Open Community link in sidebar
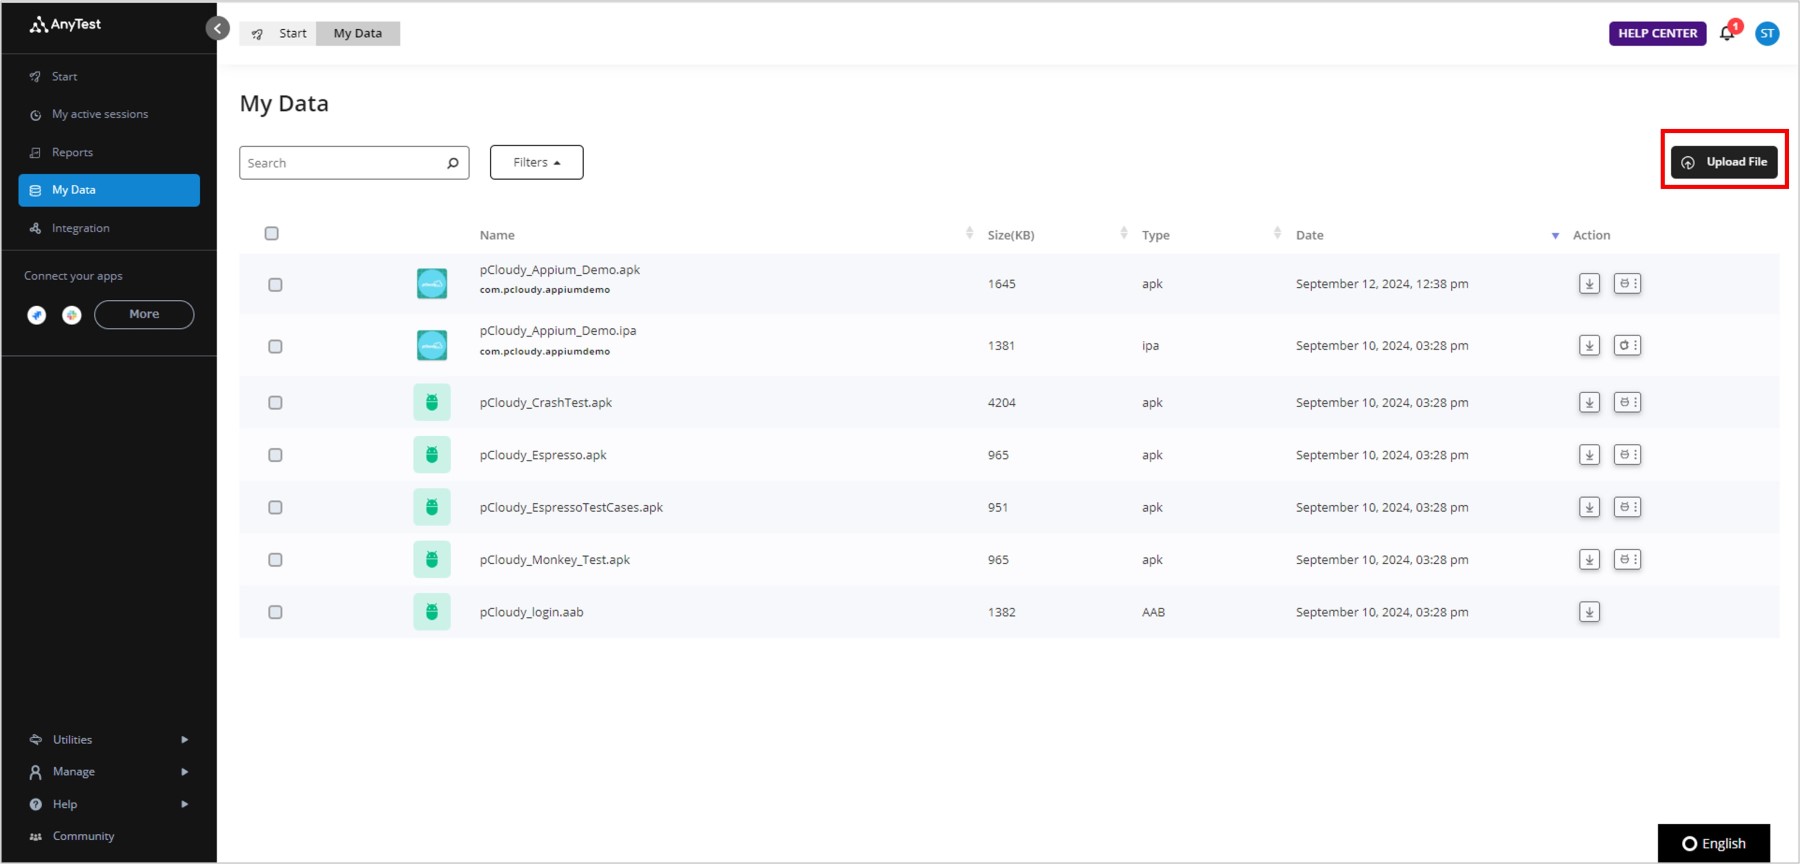This screenshot has width=1800, height=864. coord(83,836)
